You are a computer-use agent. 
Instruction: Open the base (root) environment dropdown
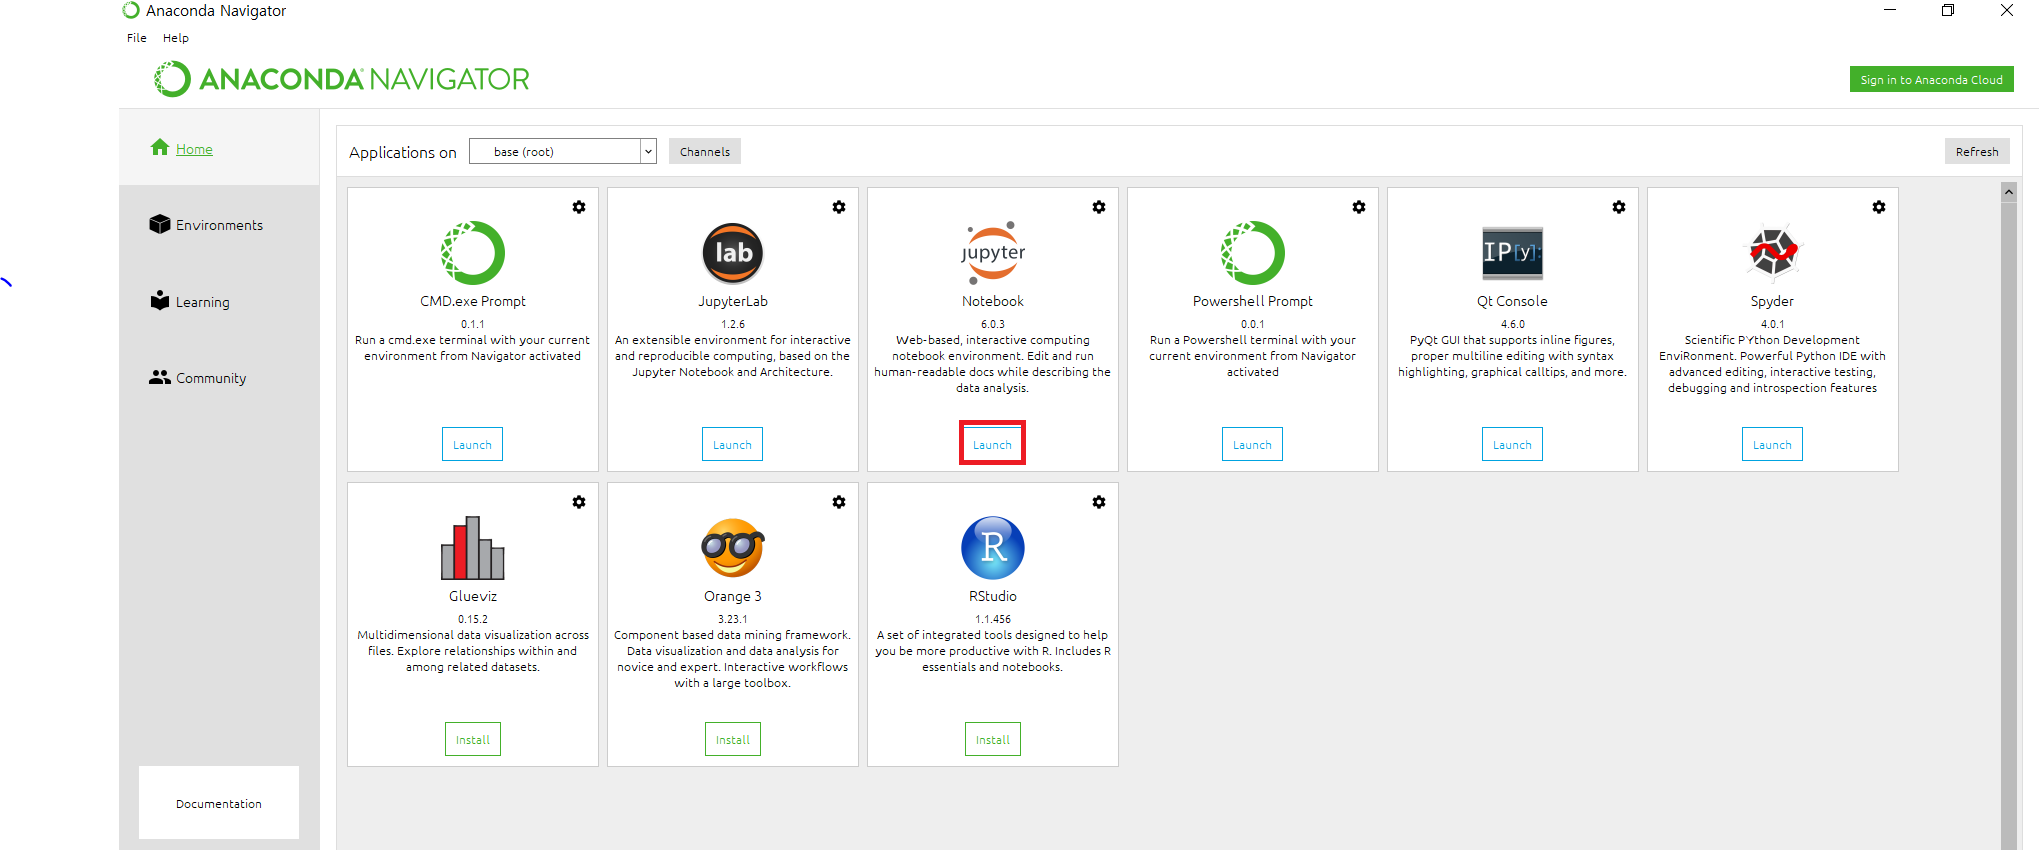(563, 151)
